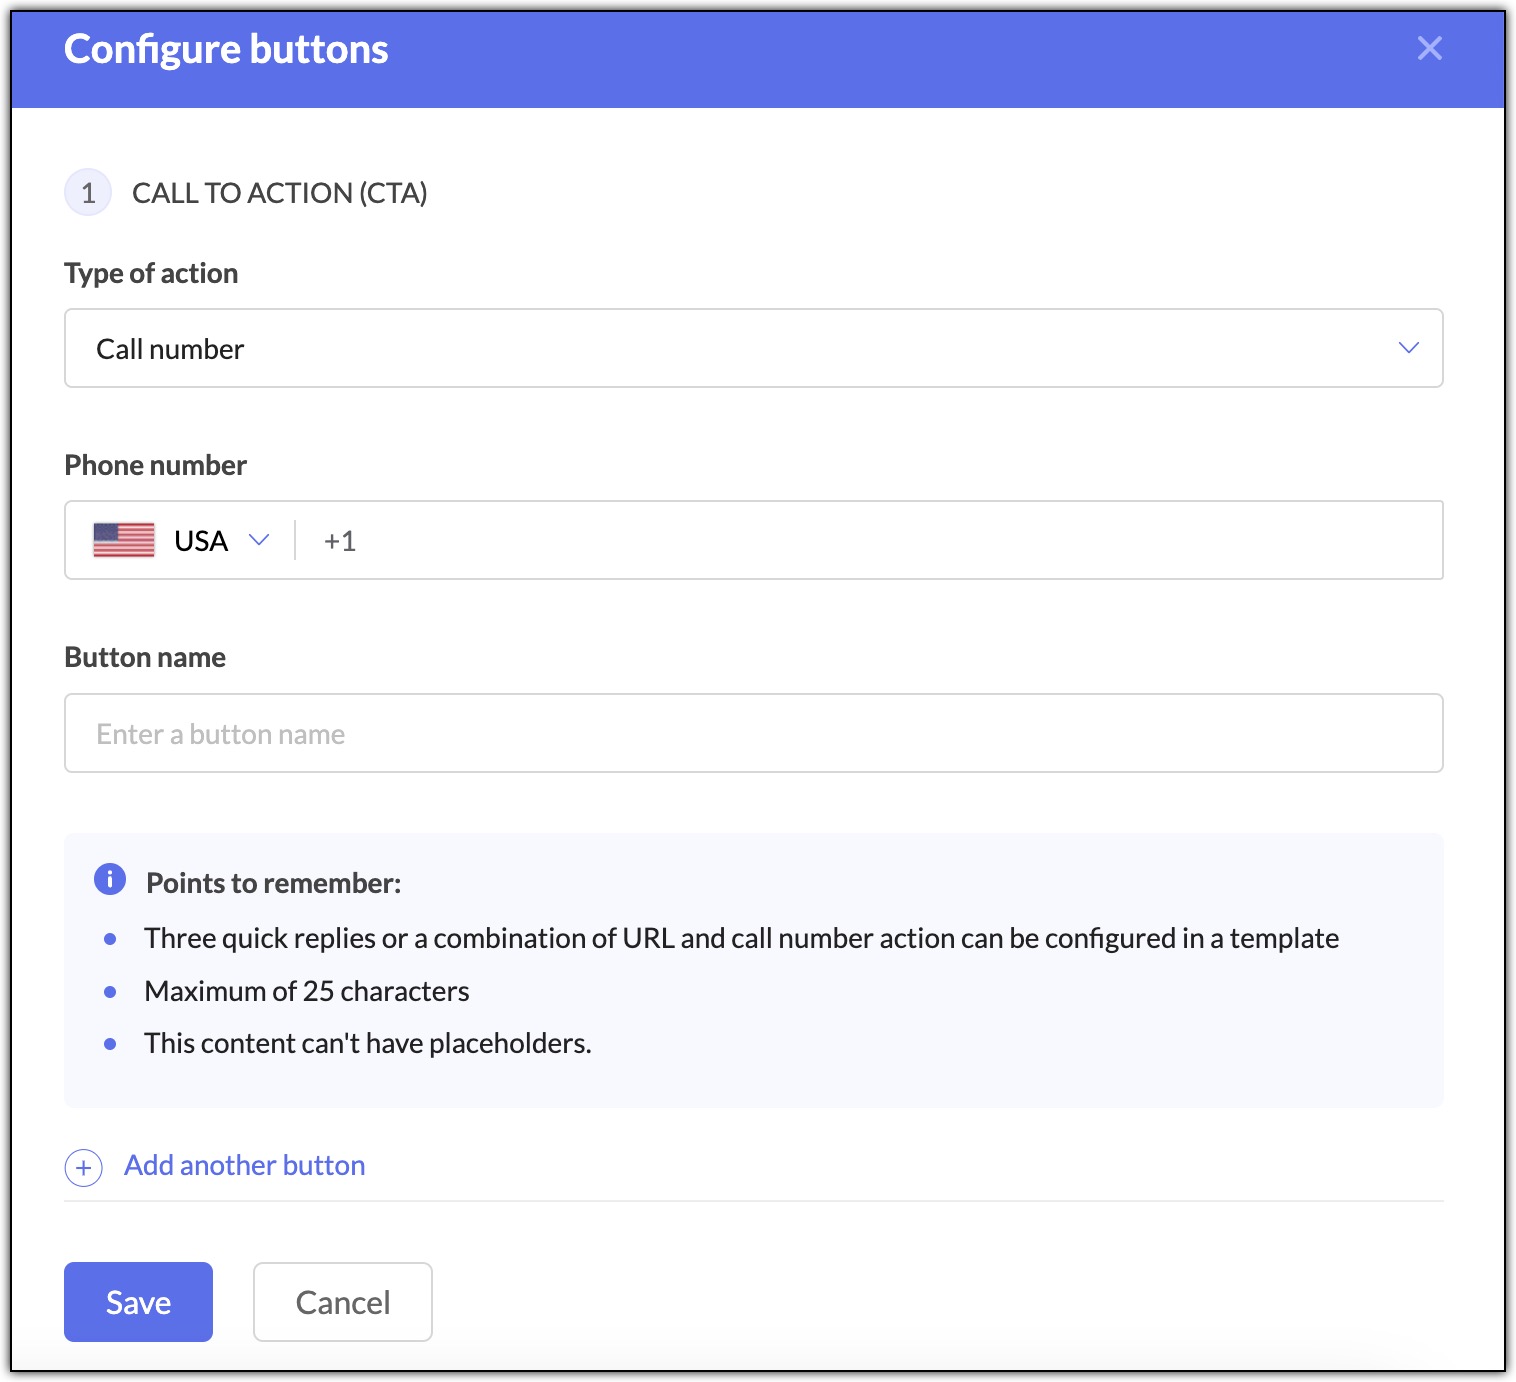Open the USA country code selector
This screenshot has width=1516, height=1382.
click(x=182, y=540)
